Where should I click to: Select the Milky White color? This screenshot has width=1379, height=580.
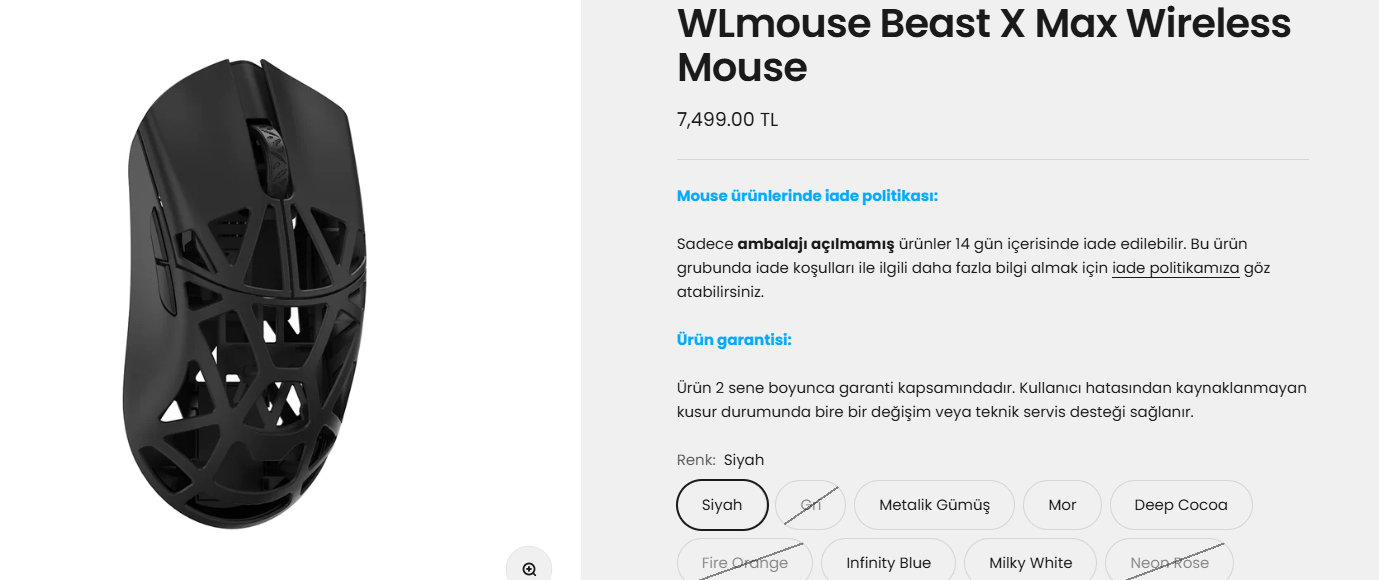coord(1030,562)
